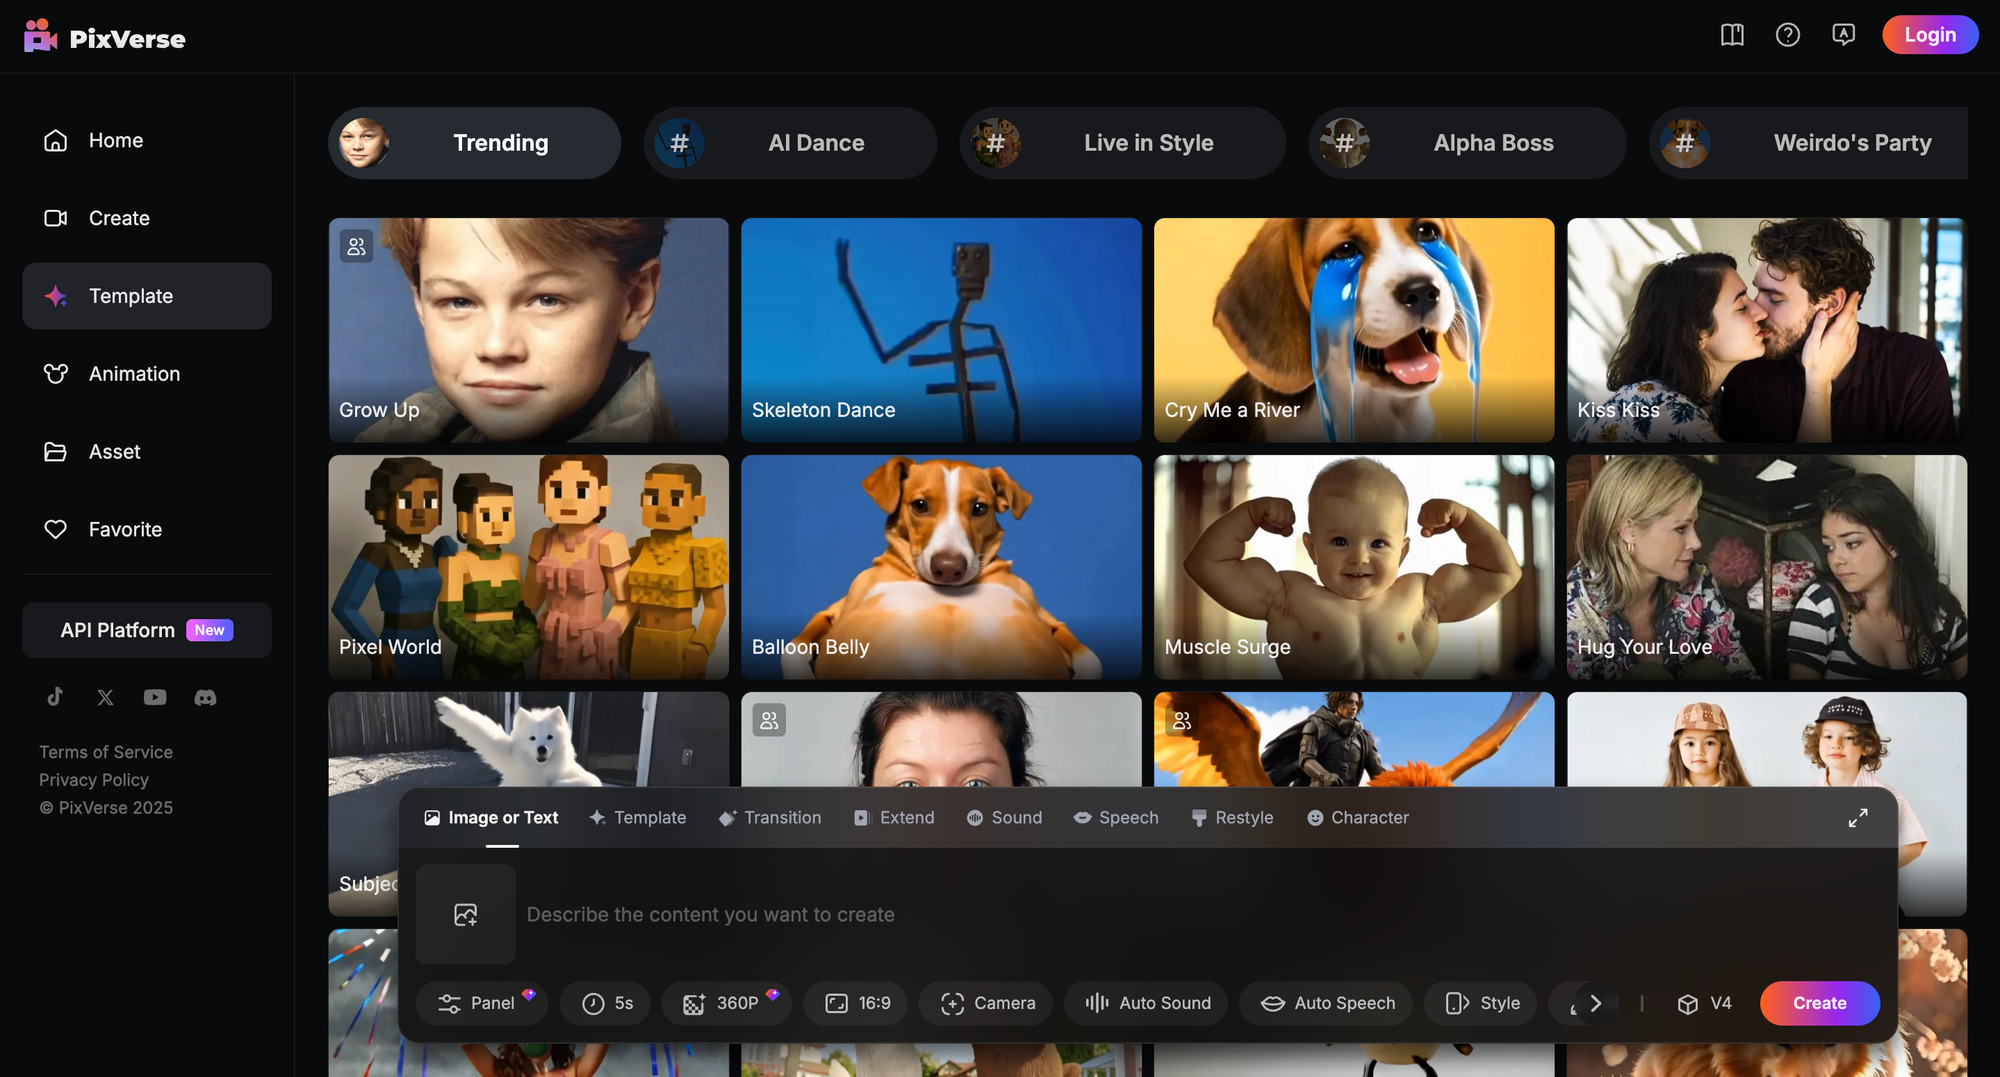Open the 360P resolution selector
2000x1077 pixels.
click(x=727, y=1003)
